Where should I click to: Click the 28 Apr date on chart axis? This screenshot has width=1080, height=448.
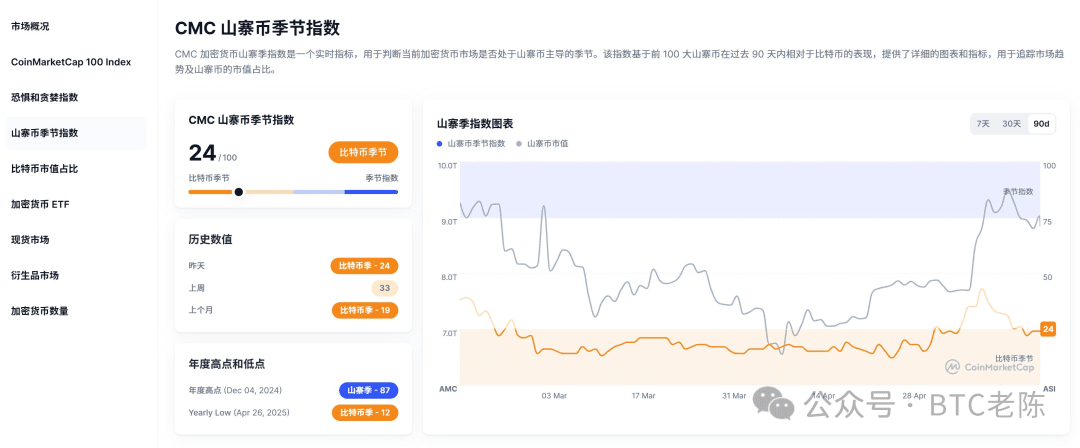915,396
